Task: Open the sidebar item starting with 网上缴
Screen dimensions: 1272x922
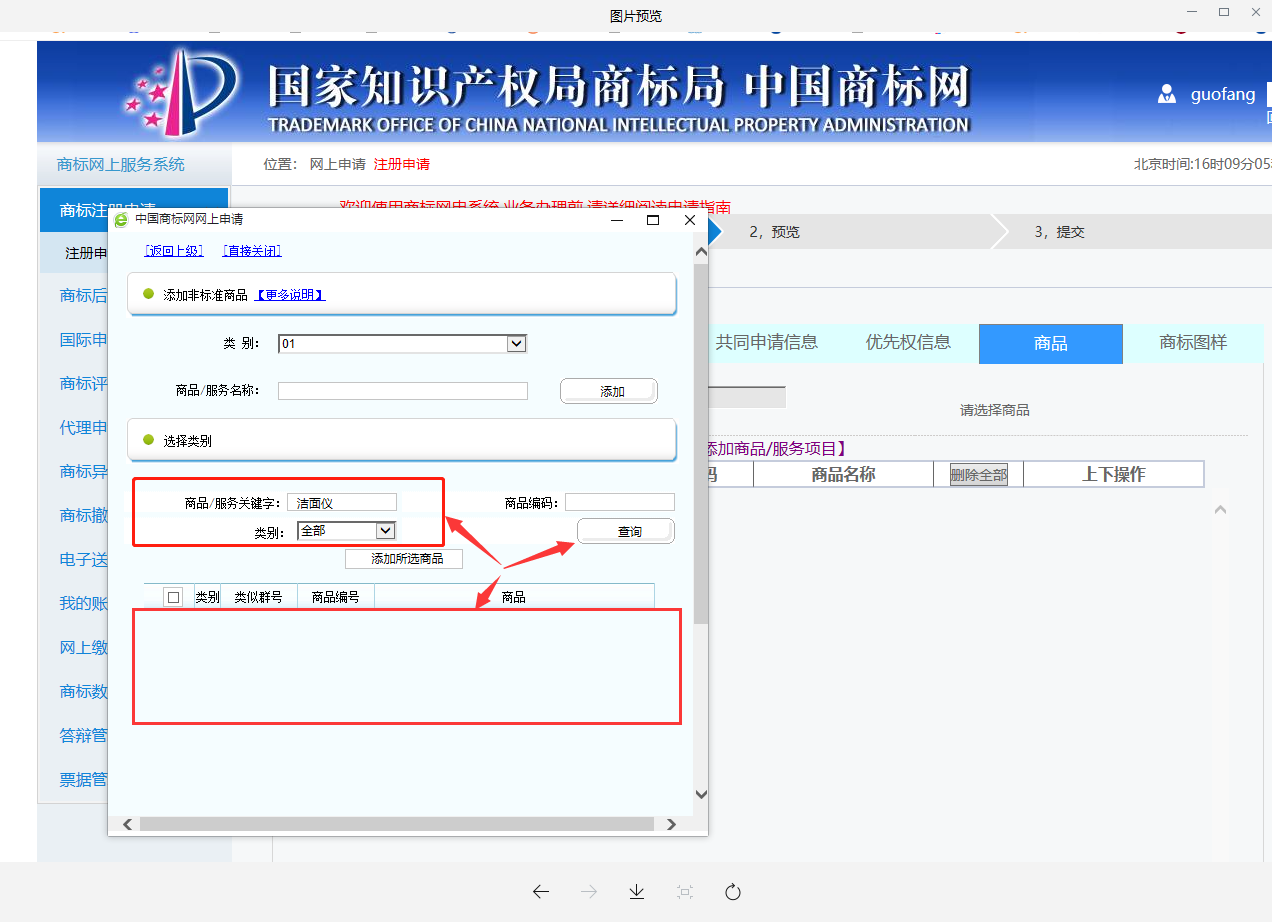Action: point(84,648)
